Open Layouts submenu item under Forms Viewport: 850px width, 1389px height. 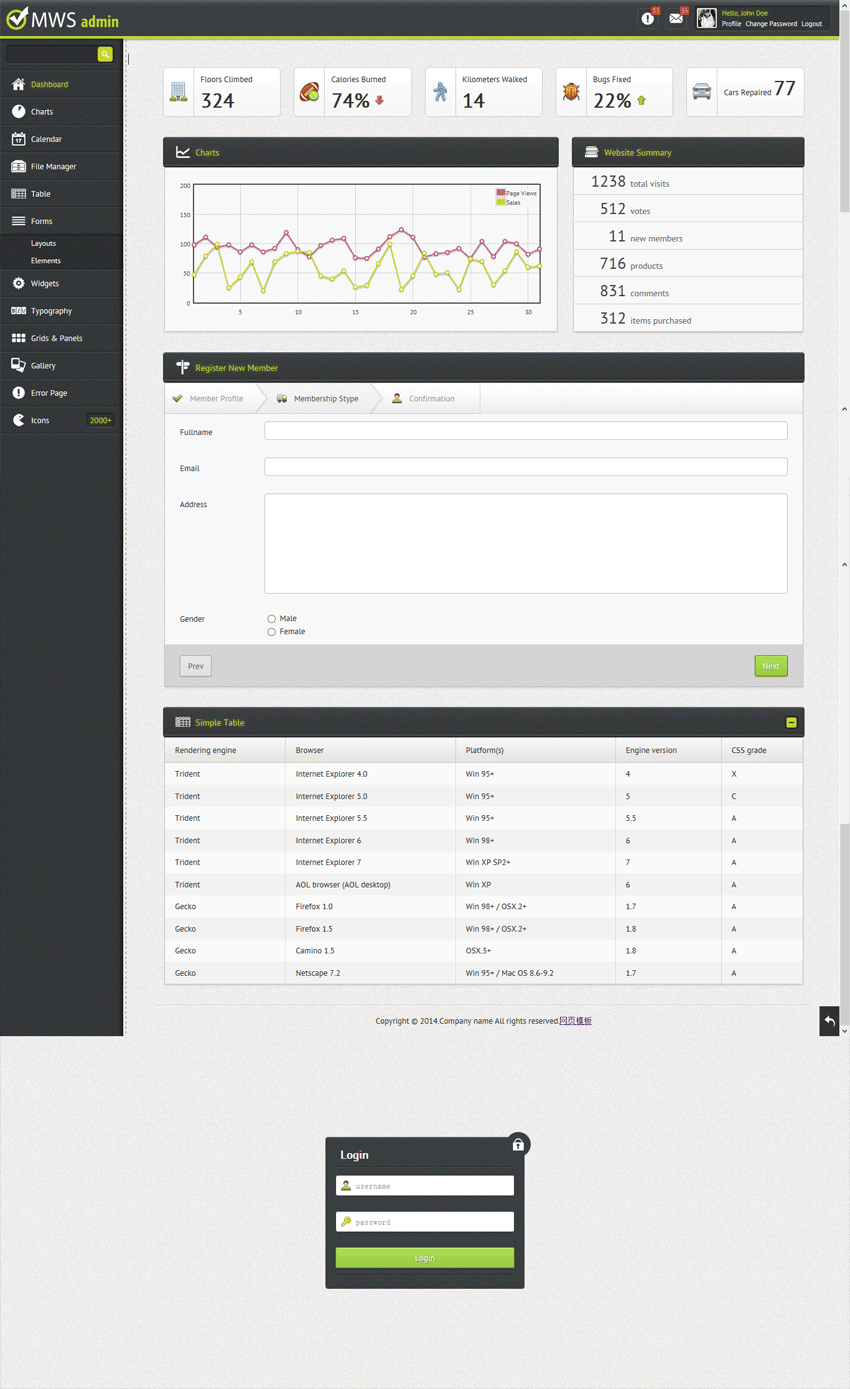(x=43, y=243)
